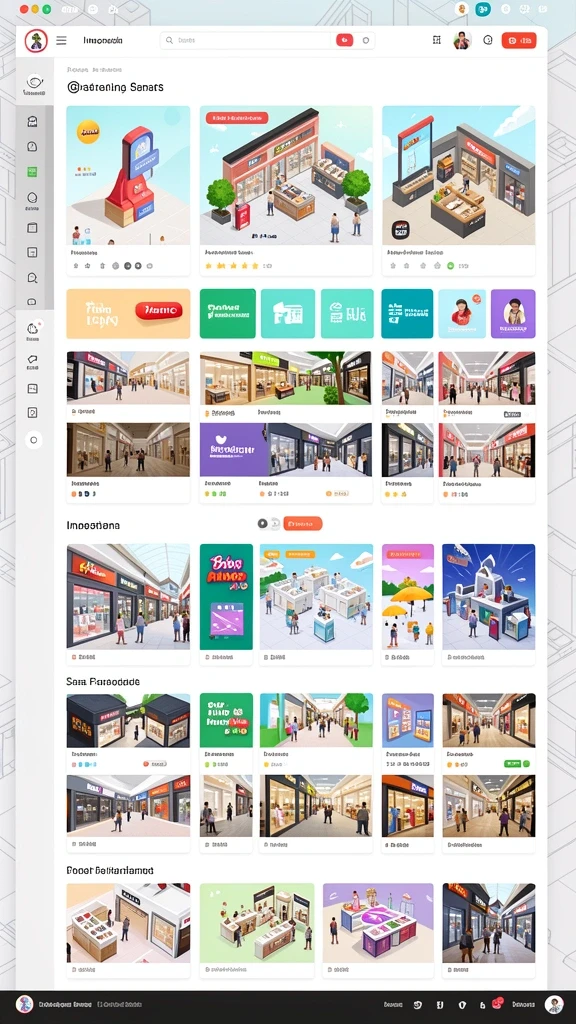Viewport: 576px width, 1024px height.
Task: Open the hamburger menu in the header
Action: click(x=61, y=40)
